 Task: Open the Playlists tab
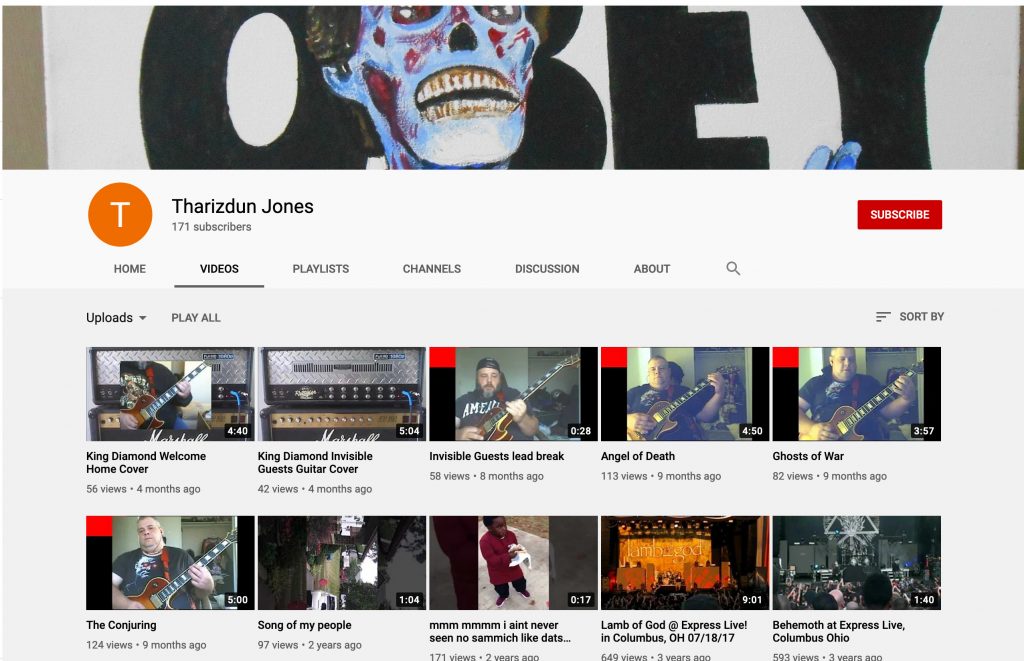[x=321, y=268]
